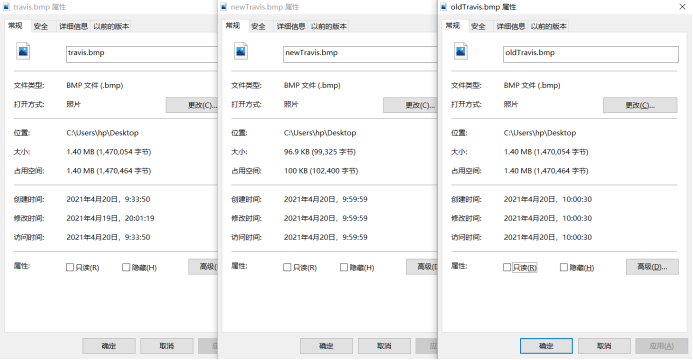The height and width of the screenshot is (360, 693).
Task: Select 常规 tab in newTravis.bmp window
Action: pyautogui.click(x=233, y=26)
